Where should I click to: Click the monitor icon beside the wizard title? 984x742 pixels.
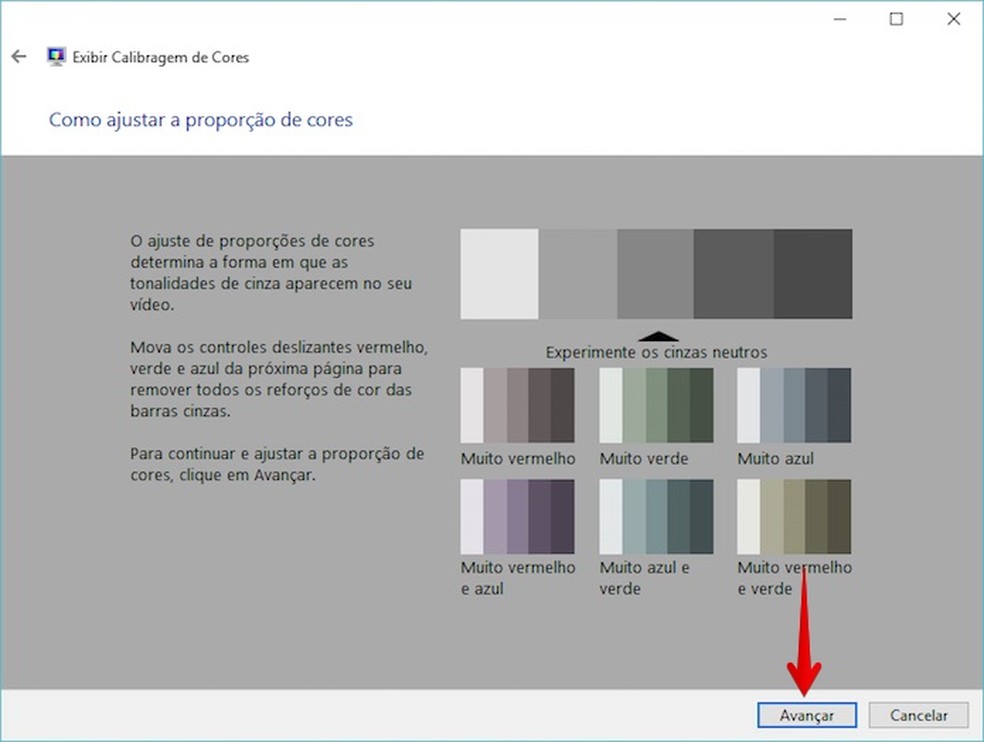[54, 57]
